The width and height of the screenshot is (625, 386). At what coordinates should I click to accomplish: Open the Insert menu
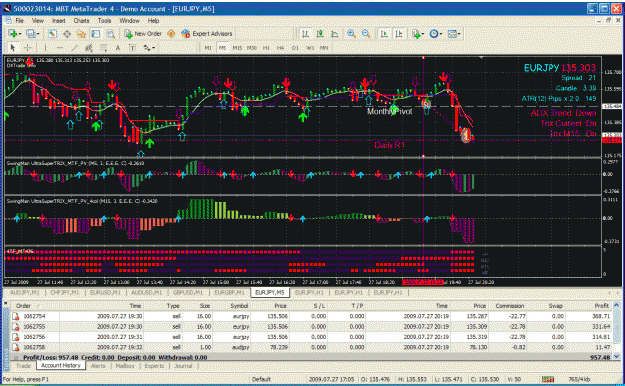tap(59, 20)
